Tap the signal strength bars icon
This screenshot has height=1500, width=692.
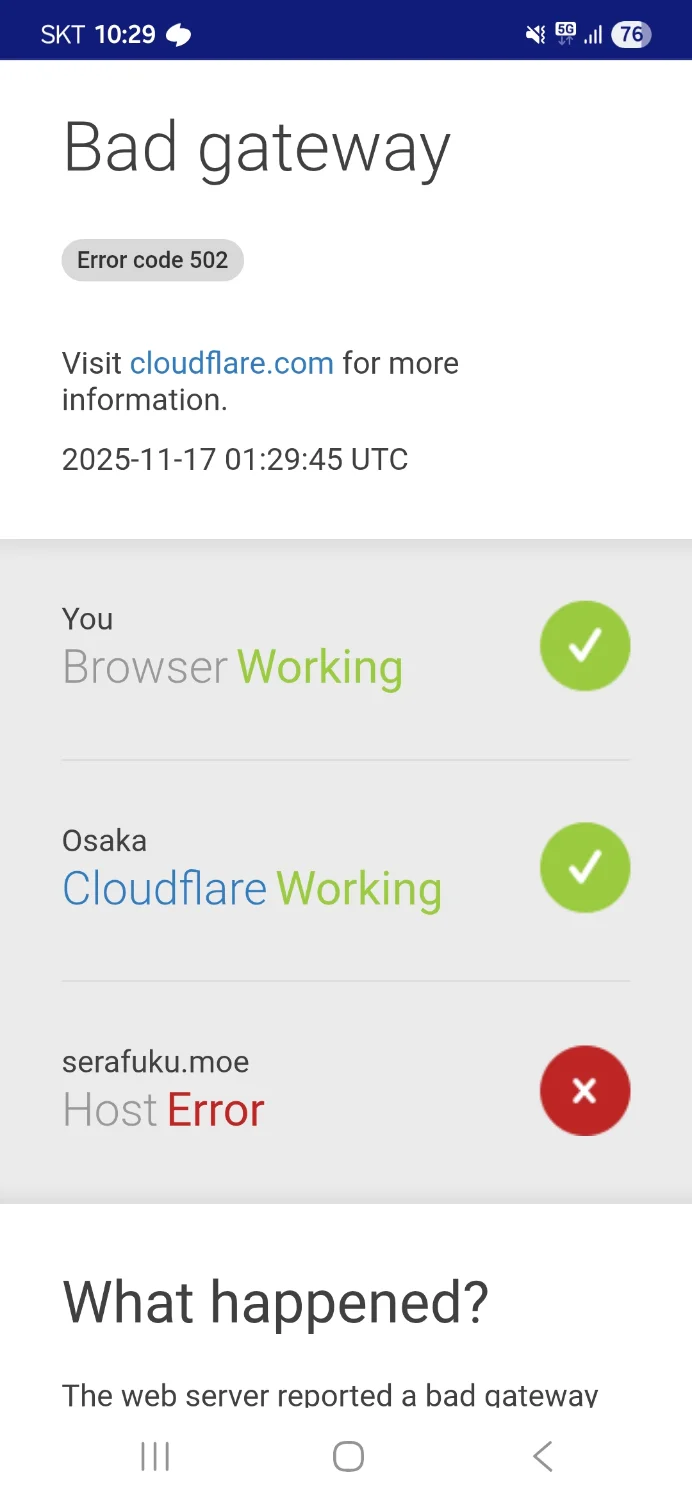tap(594, 35)
